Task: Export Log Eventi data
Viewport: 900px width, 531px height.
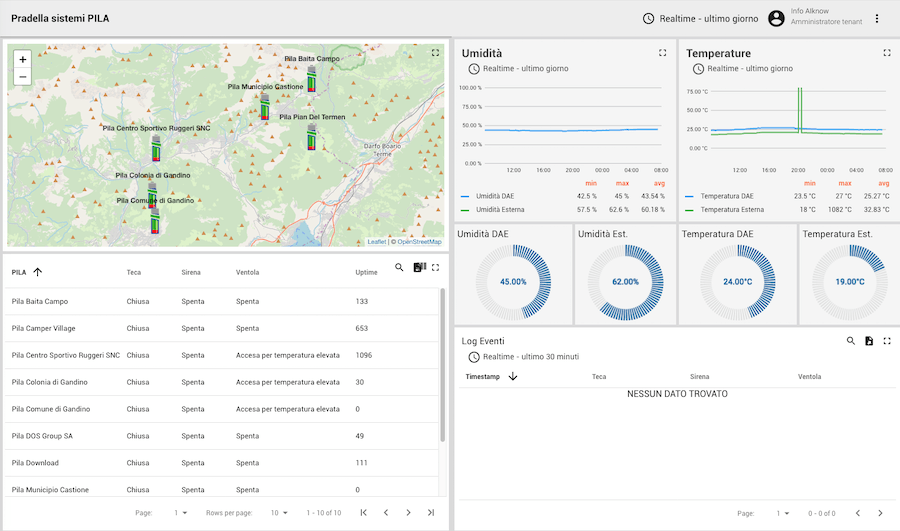Action: (x=869, y=341)
